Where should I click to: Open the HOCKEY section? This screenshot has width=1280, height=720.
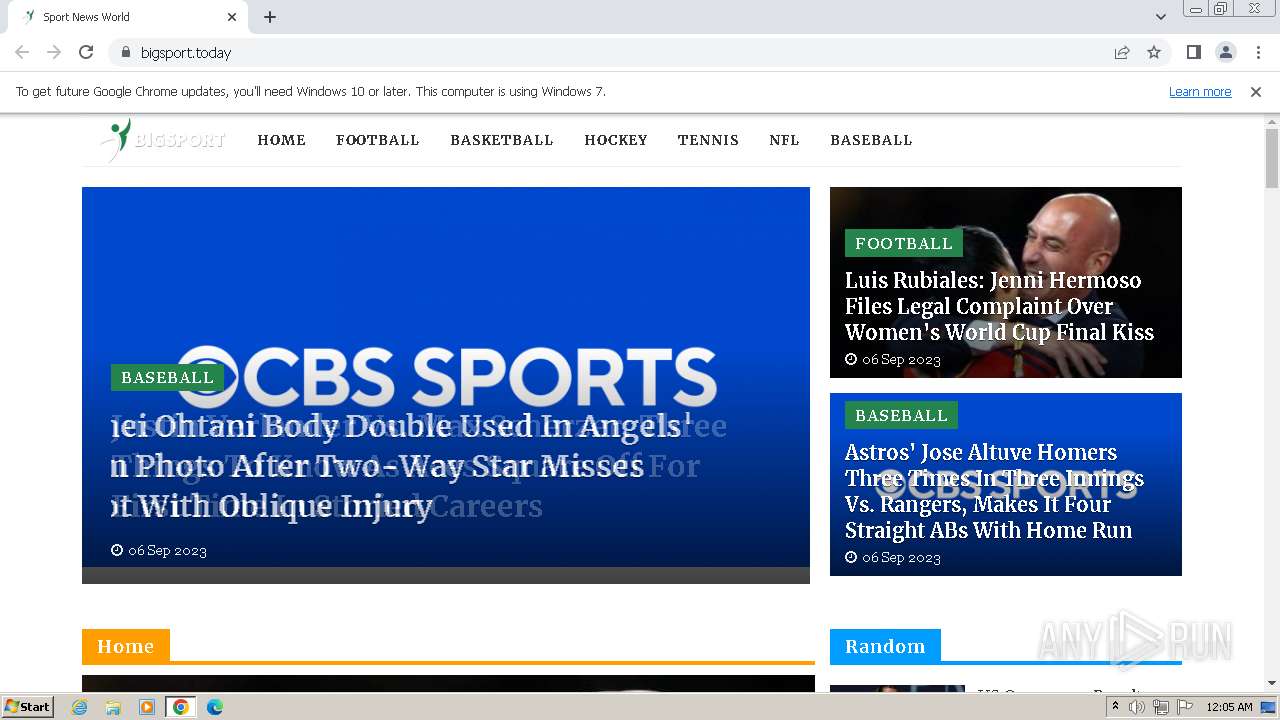click(x=616, y=140)
